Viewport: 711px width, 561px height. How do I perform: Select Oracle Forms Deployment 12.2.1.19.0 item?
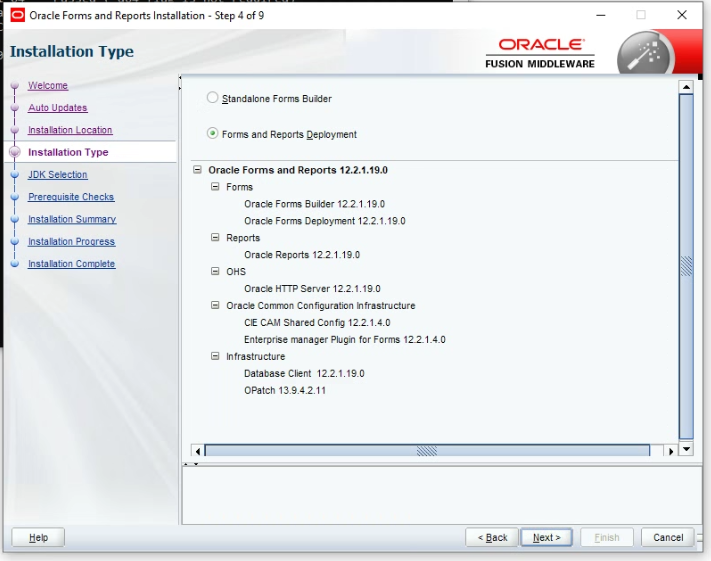[325, 220]
